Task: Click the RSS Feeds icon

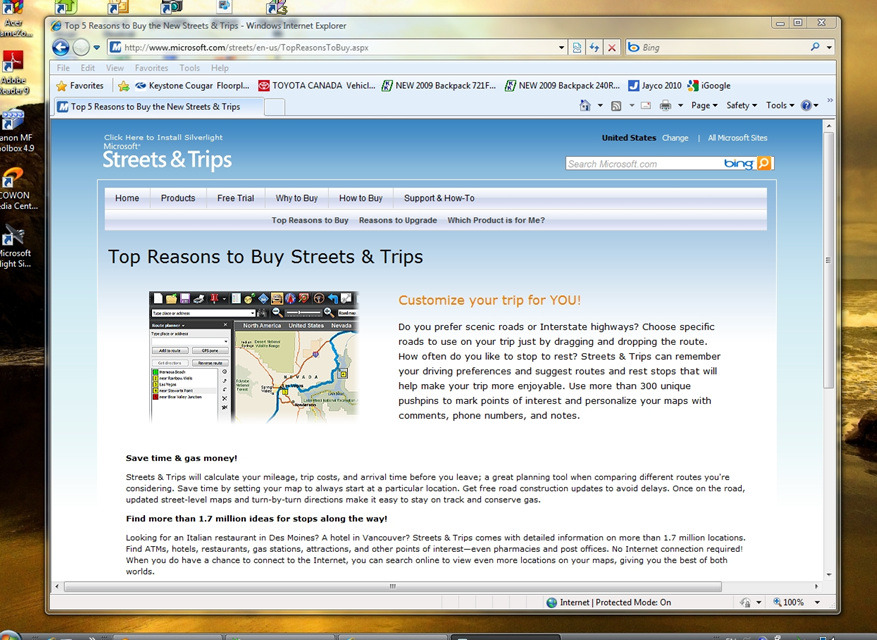Action: click(616, 105)
